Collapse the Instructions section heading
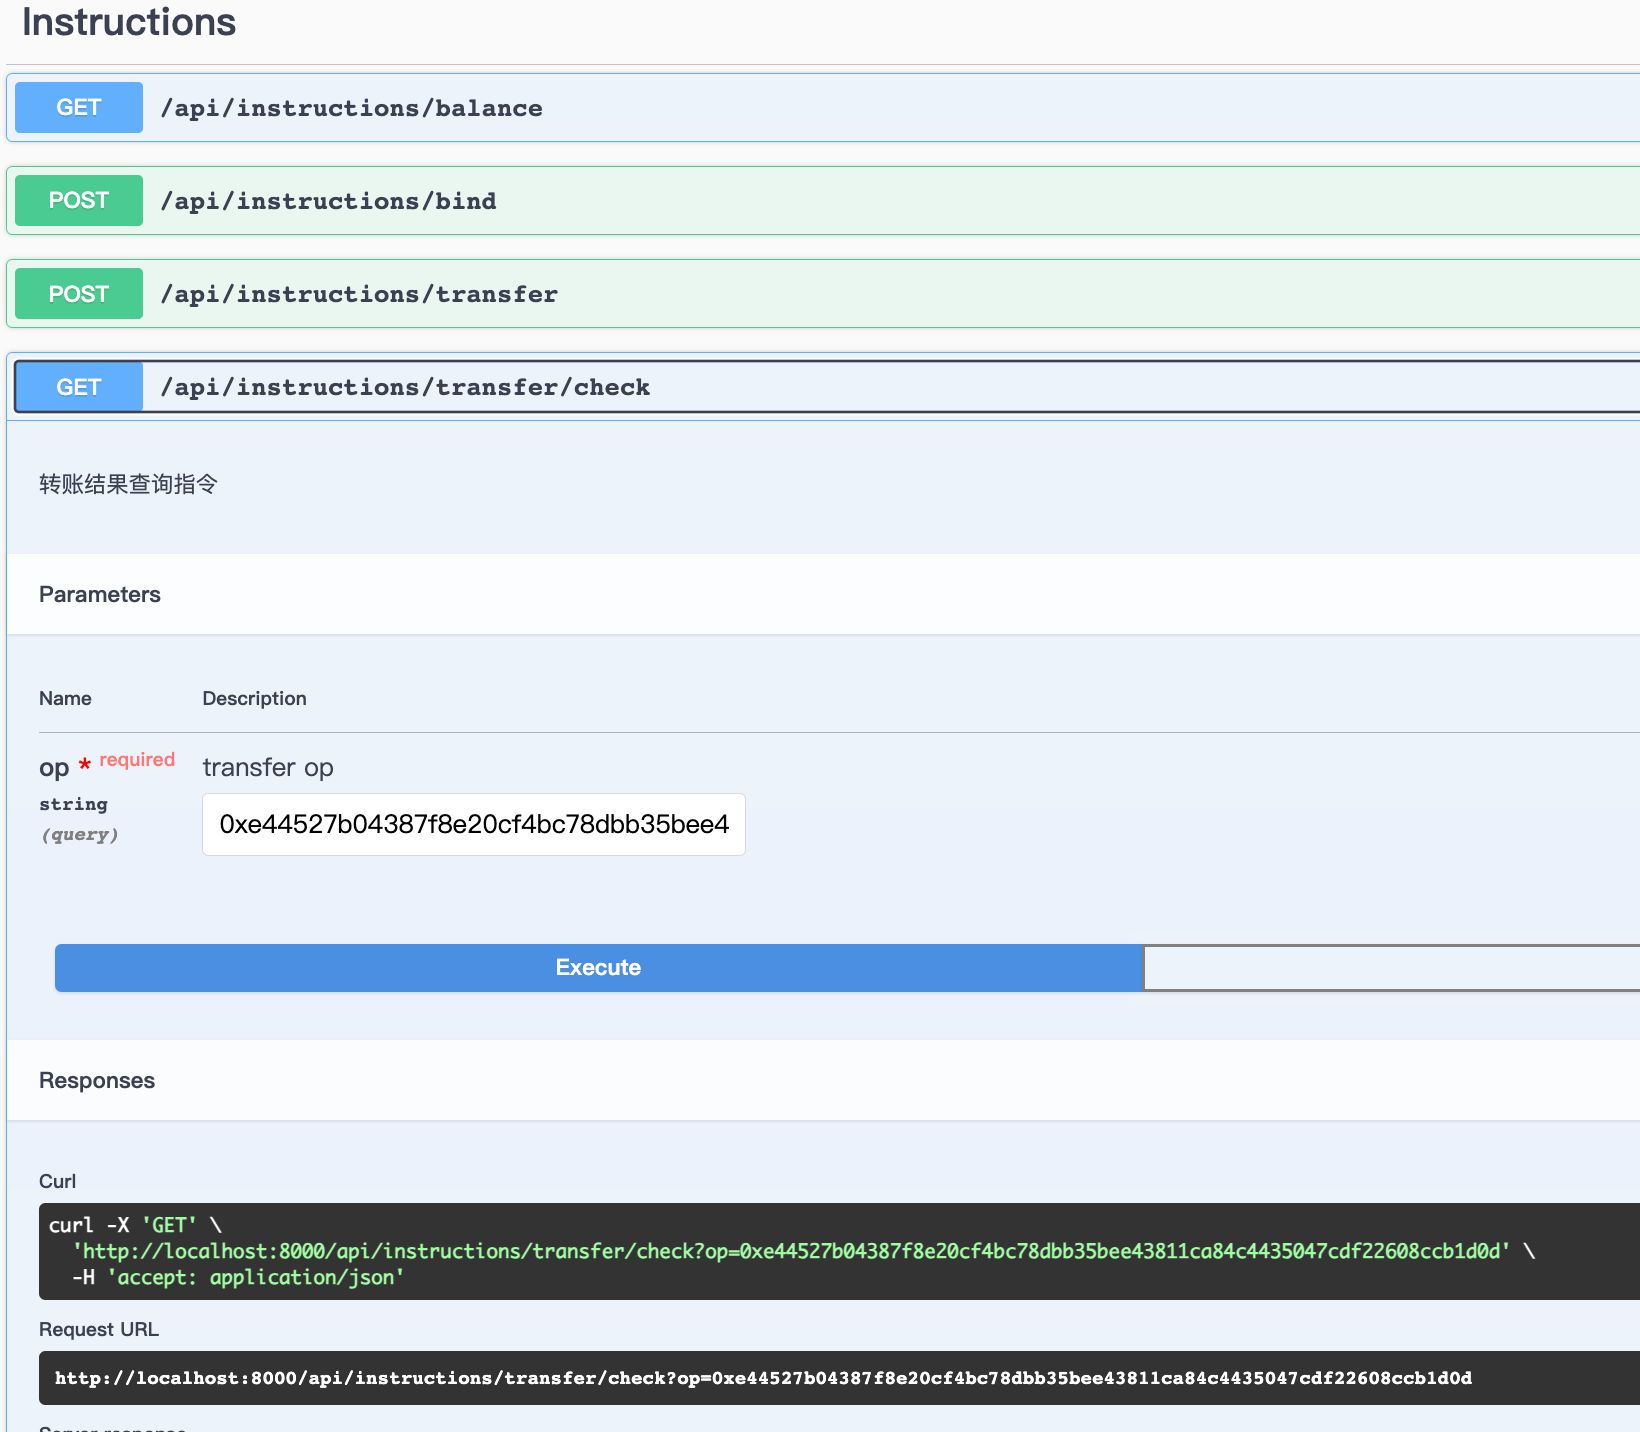Screen dimensions: 1640x1432 [129, 22]
